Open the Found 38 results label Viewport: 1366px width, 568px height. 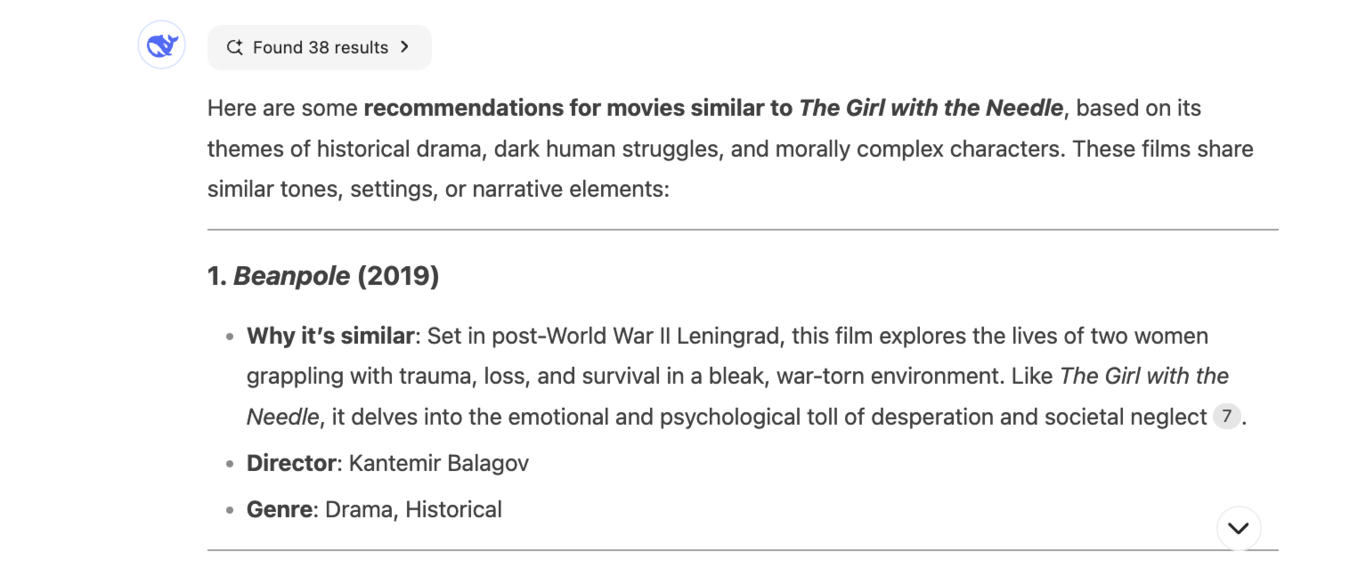pos(320,47)
